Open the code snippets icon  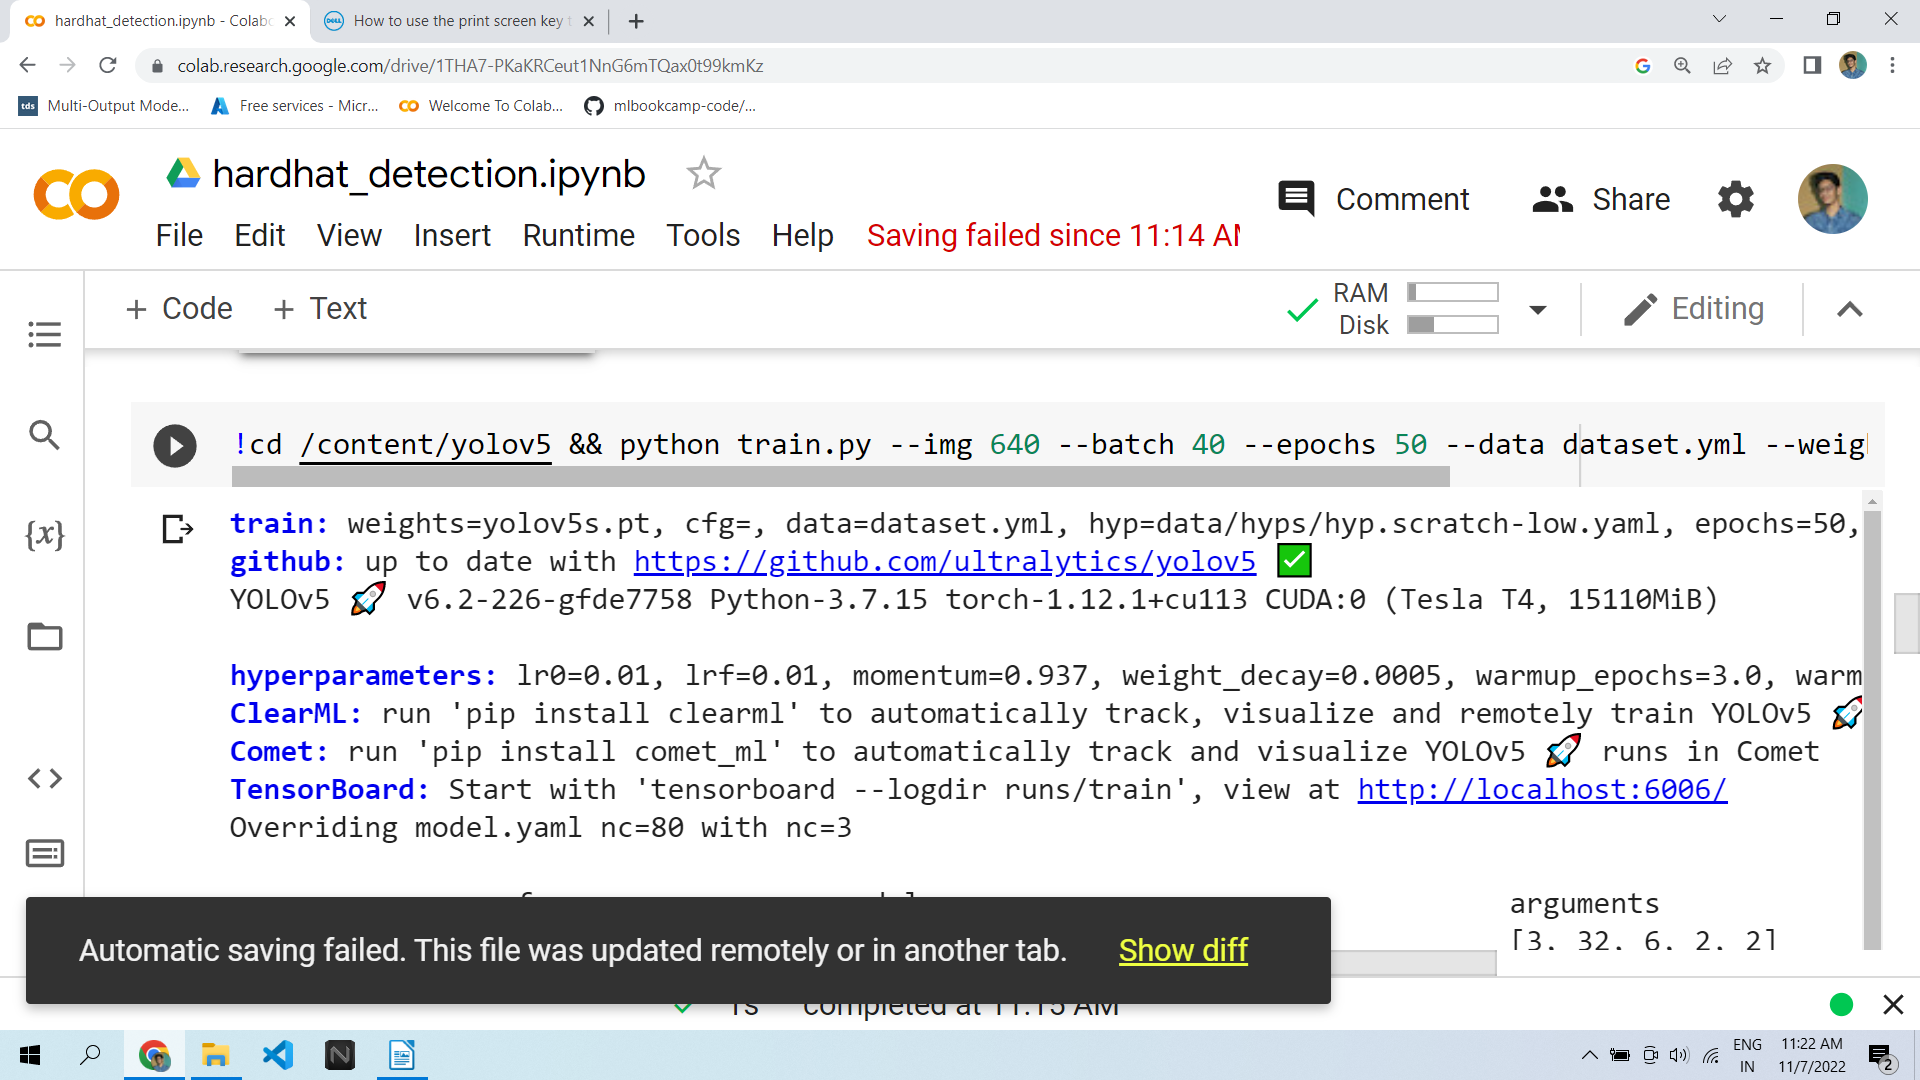point(45,778)
